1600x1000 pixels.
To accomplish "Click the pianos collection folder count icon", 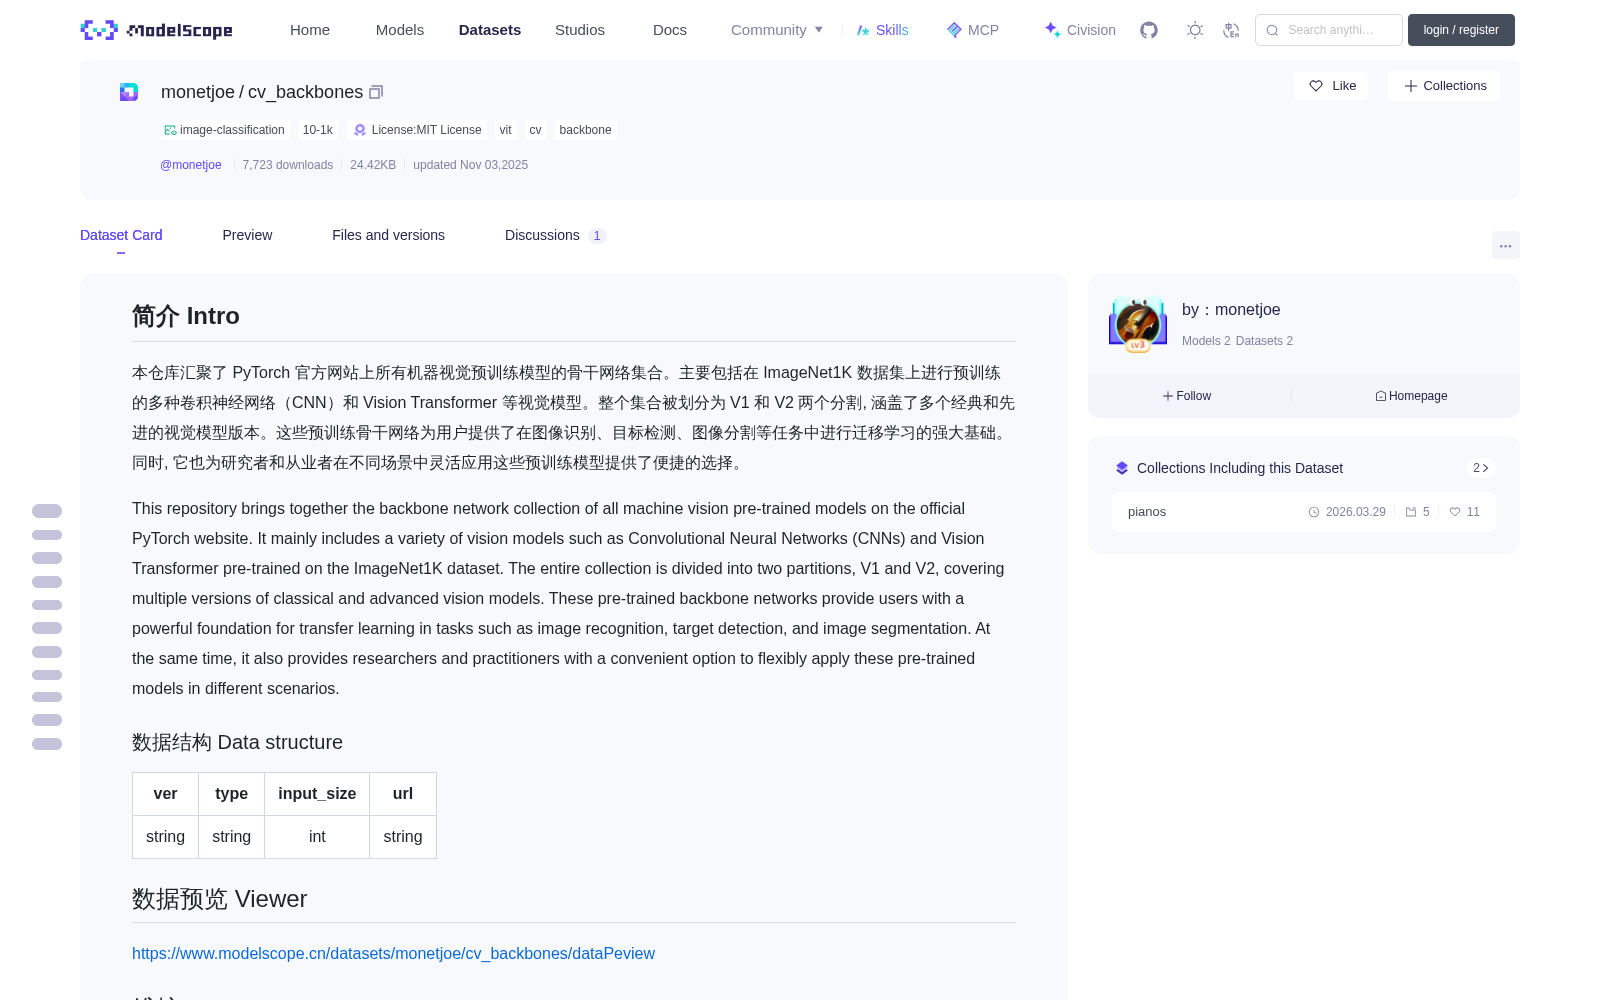I will pos(1411,512).
